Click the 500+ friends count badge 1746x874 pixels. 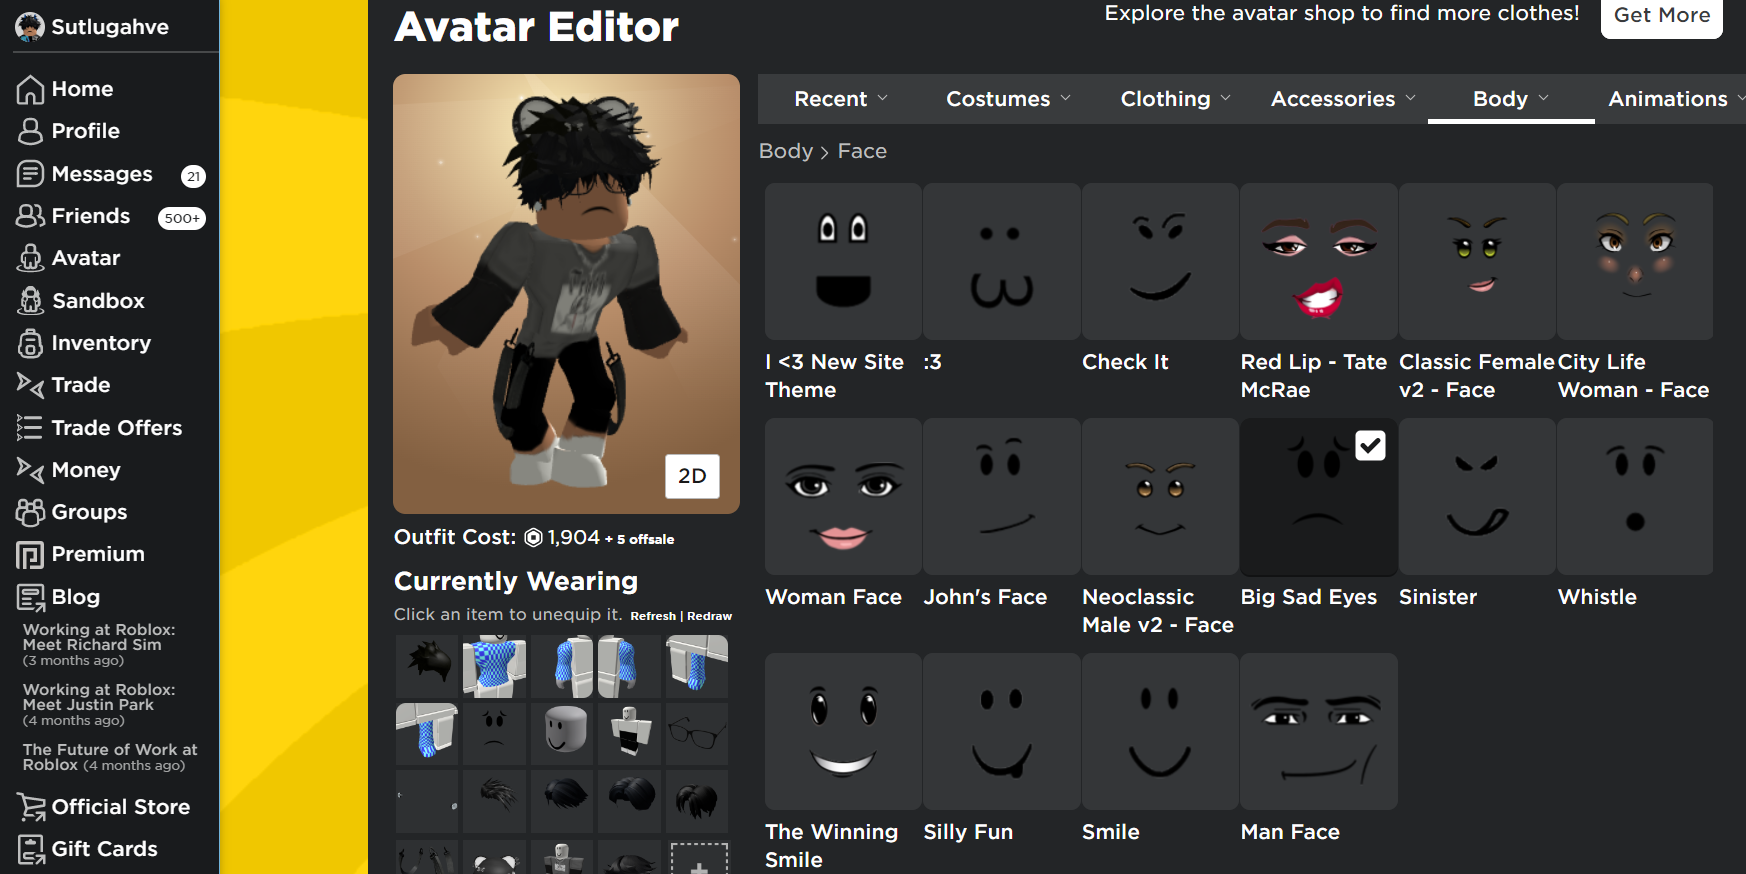coord(182,218)
